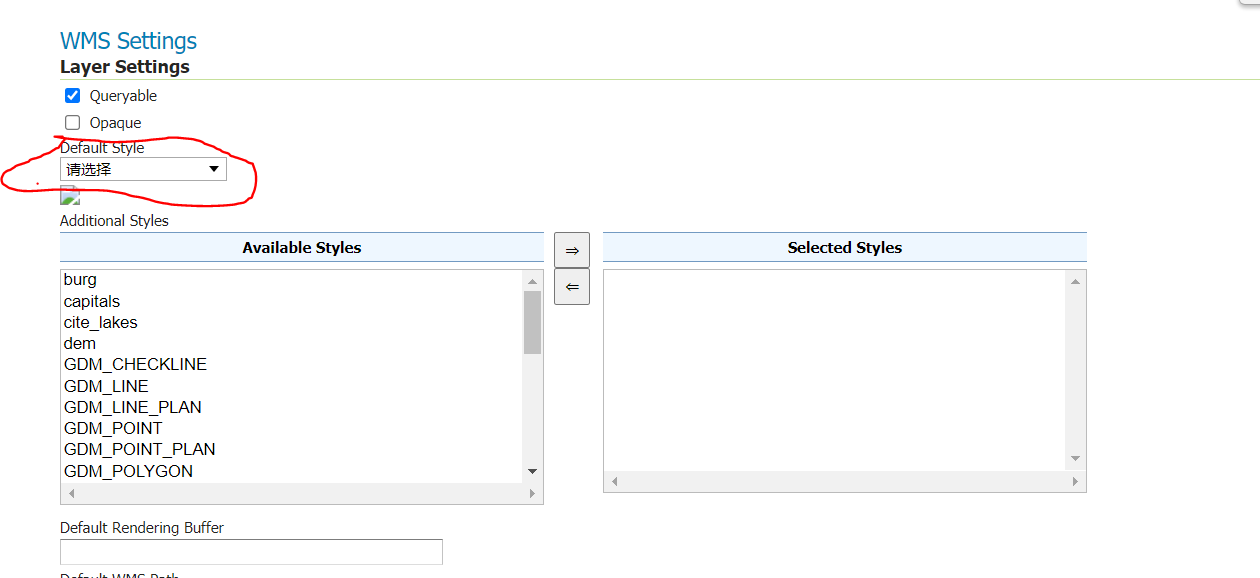This screenshot has height=578, width=1260.
Task: Choose cite_lakes in Available Styles
Action: pos(100,322)
